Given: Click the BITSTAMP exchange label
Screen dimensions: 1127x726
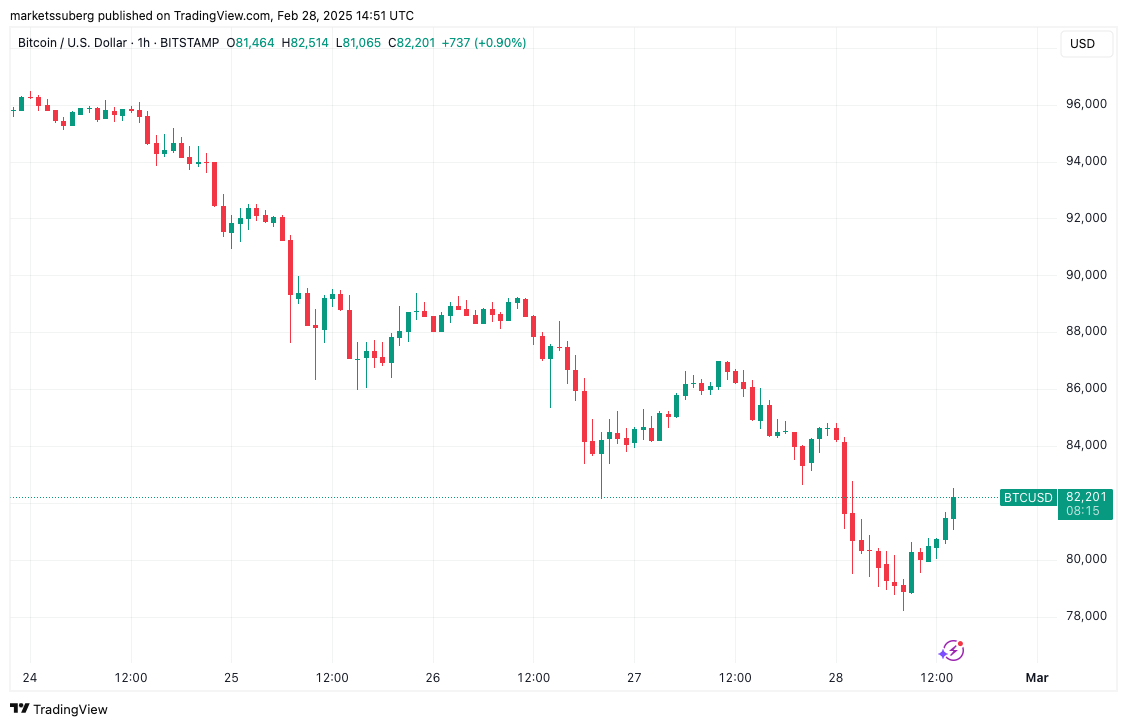Looking at the screenshot, I should (x=189, y=43).
